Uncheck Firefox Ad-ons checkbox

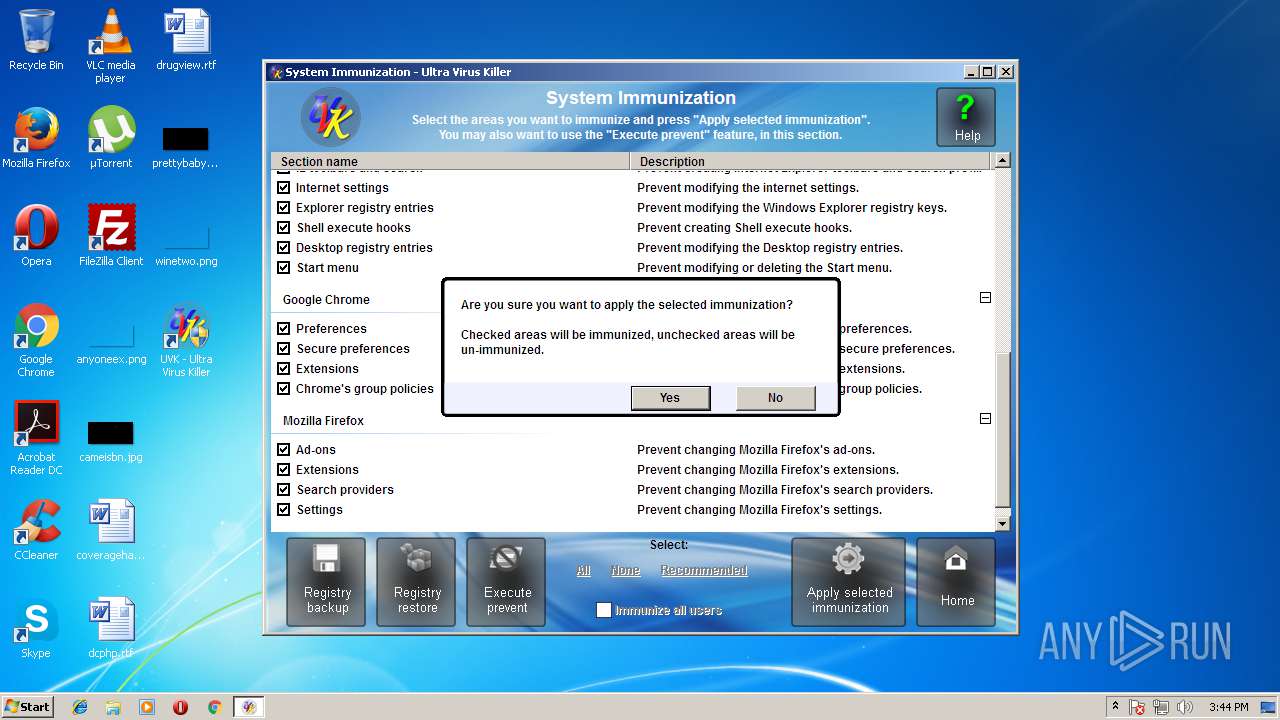(x=284, y=449)
